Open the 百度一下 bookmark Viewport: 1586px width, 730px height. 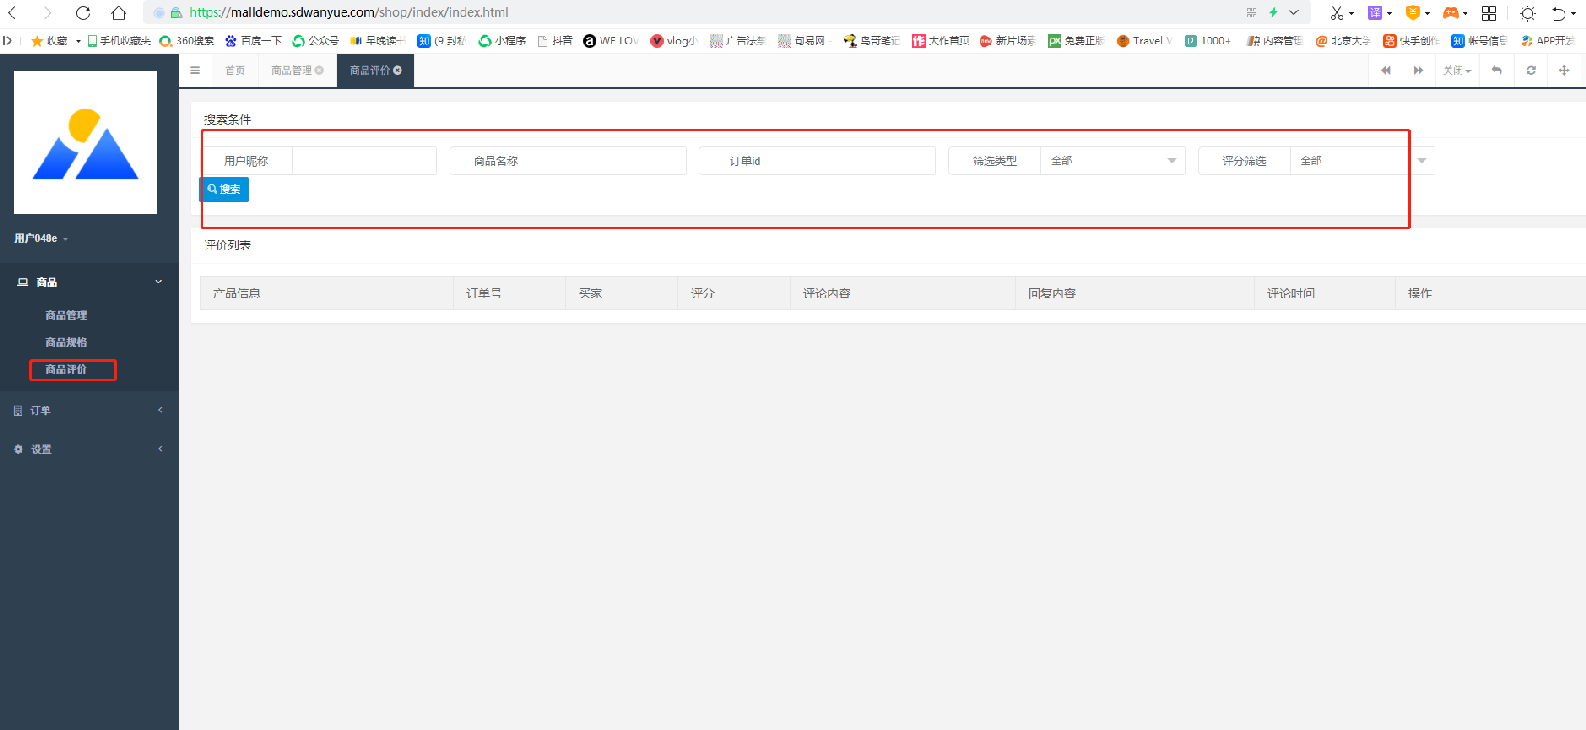[254, 41]
